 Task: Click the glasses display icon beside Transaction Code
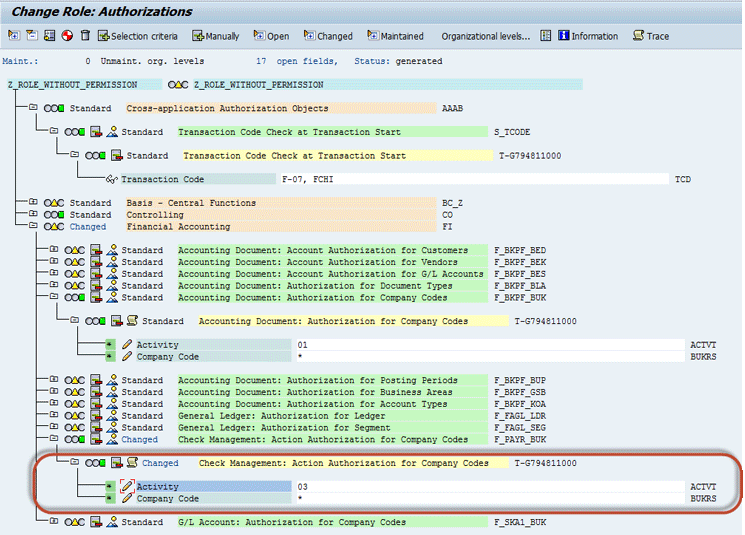coord(111,180)
